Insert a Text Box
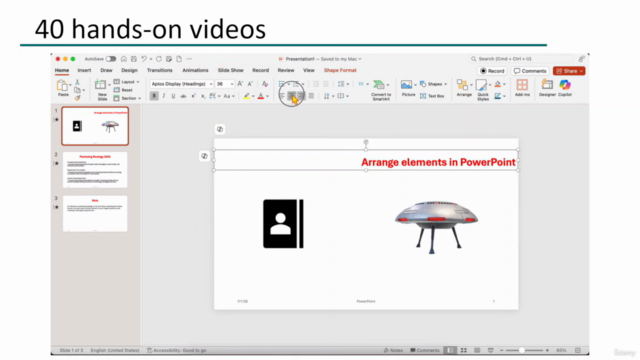This screenshot has width=640, height=360. [x=432, y=96]
